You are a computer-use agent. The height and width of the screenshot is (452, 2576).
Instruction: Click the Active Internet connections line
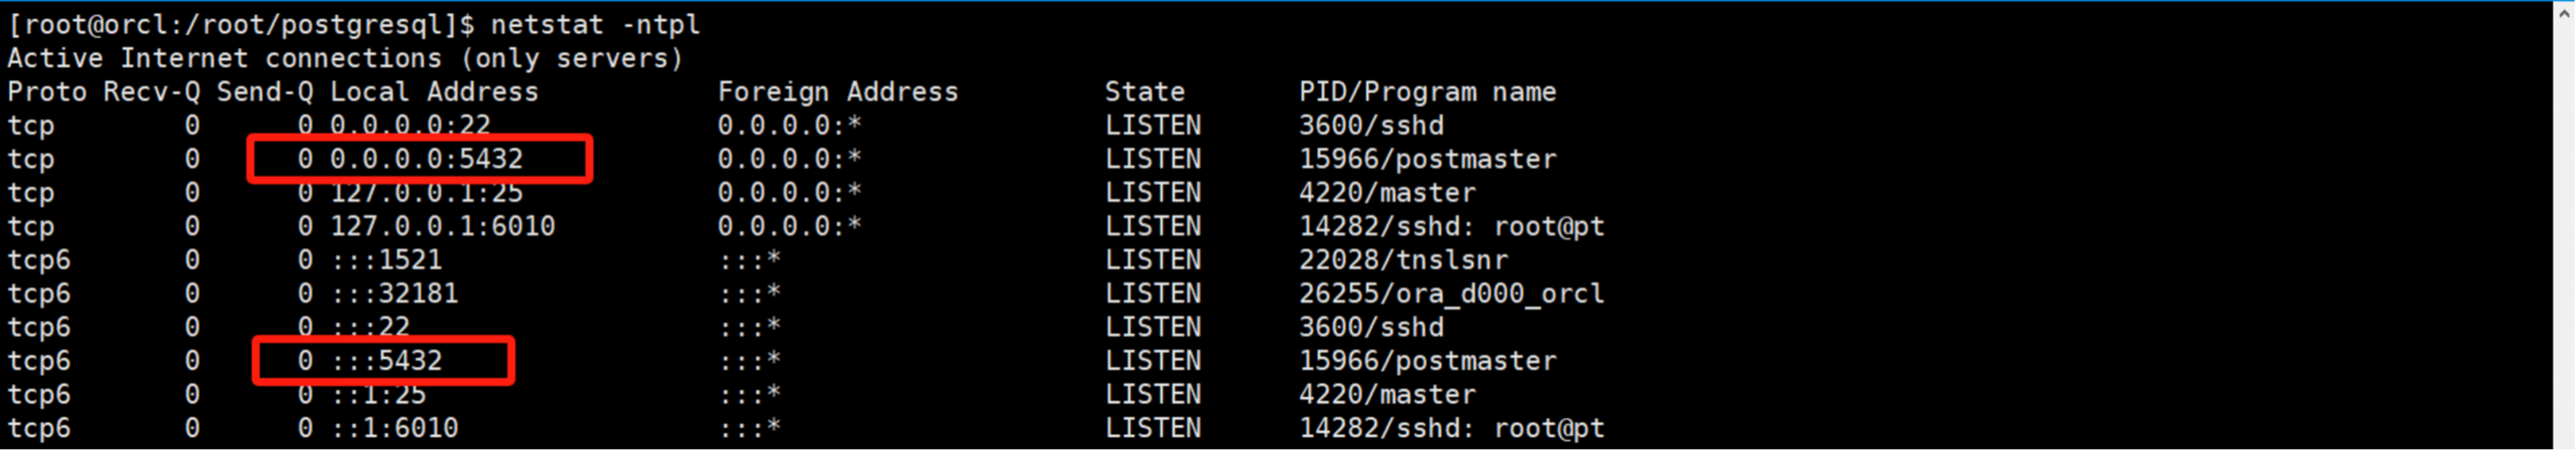345,58
